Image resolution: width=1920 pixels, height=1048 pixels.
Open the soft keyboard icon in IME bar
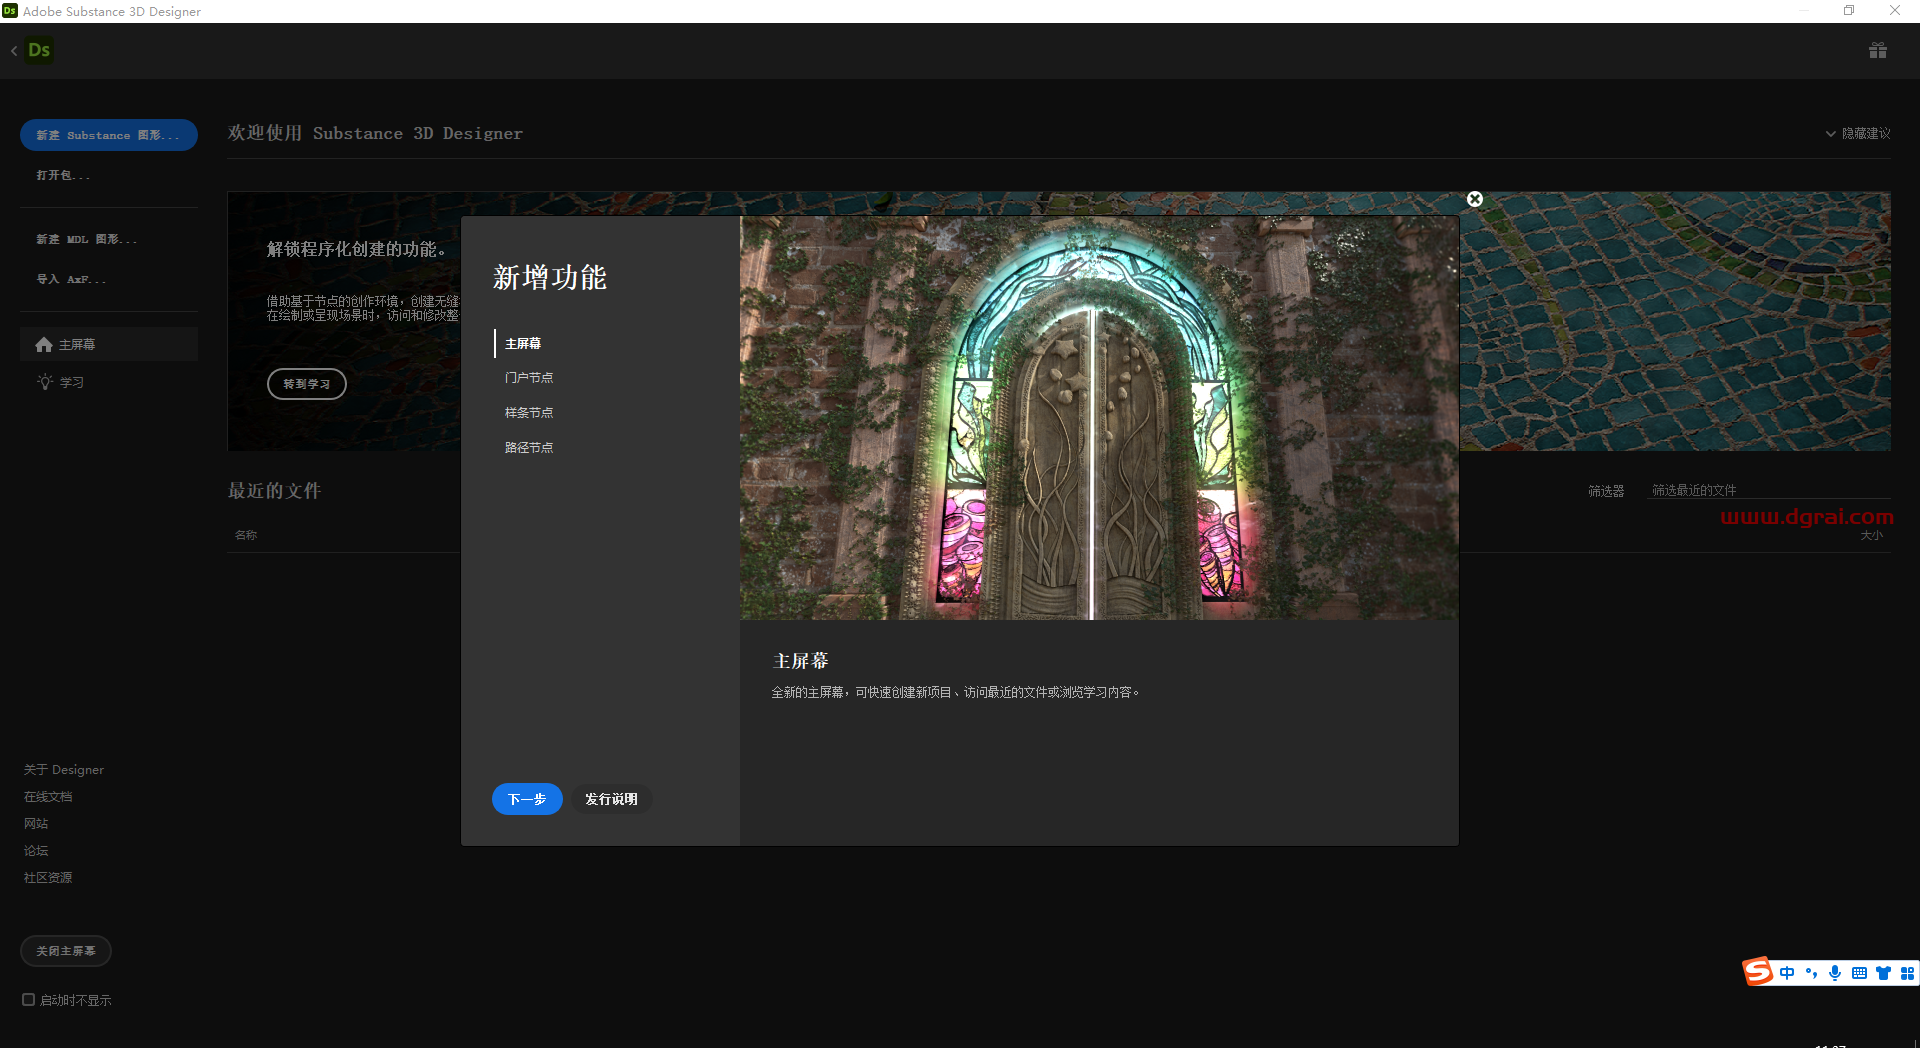click(1859, 973)
